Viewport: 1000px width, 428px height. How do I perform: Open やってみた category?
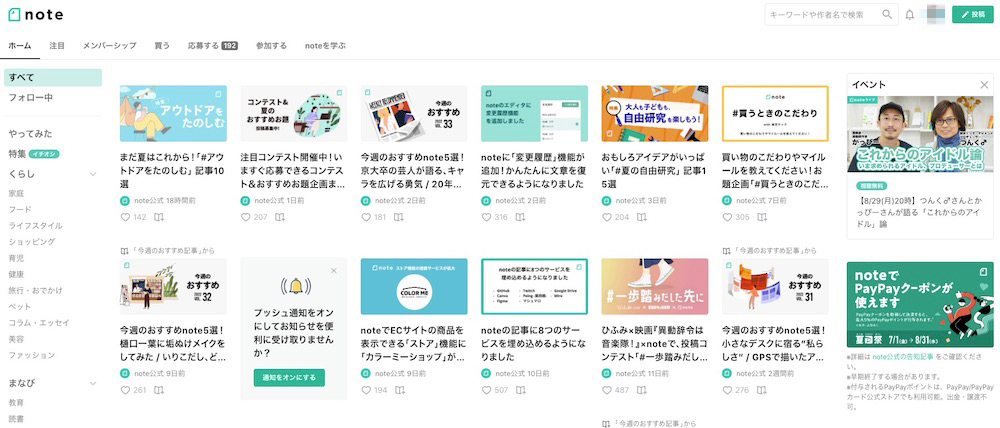[x=31, y=134]
